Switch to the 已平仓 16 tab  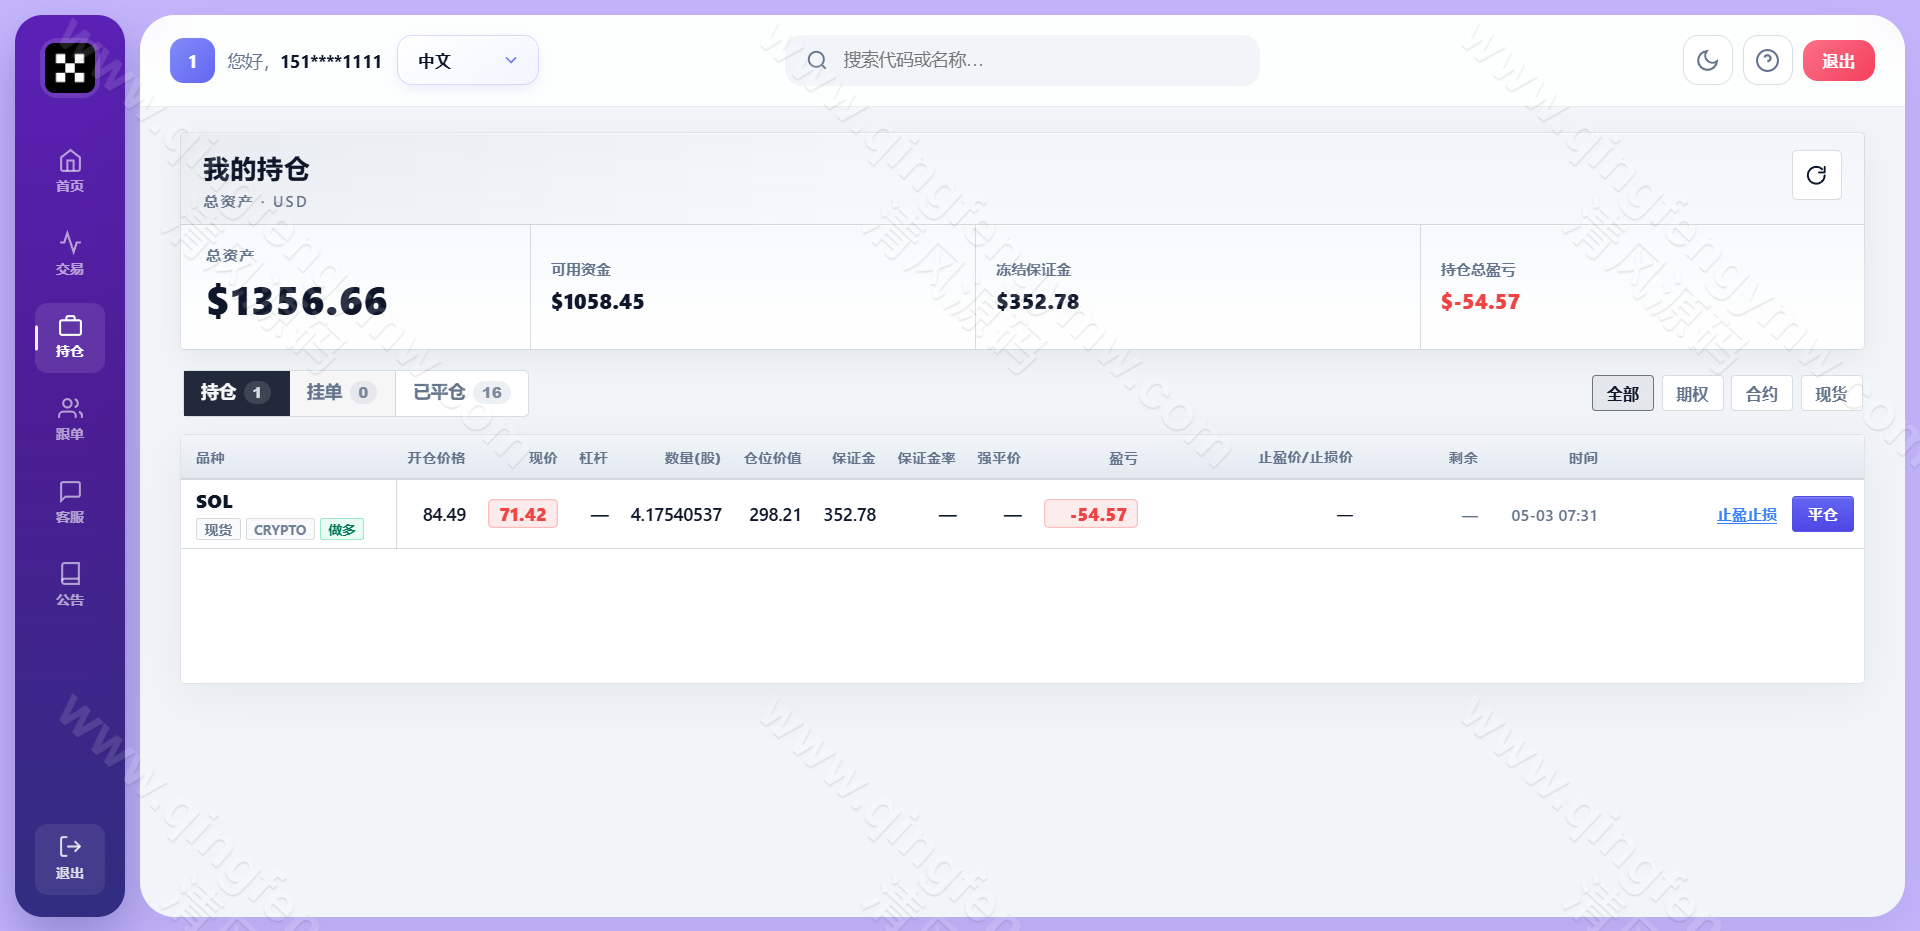click(461, 393)
